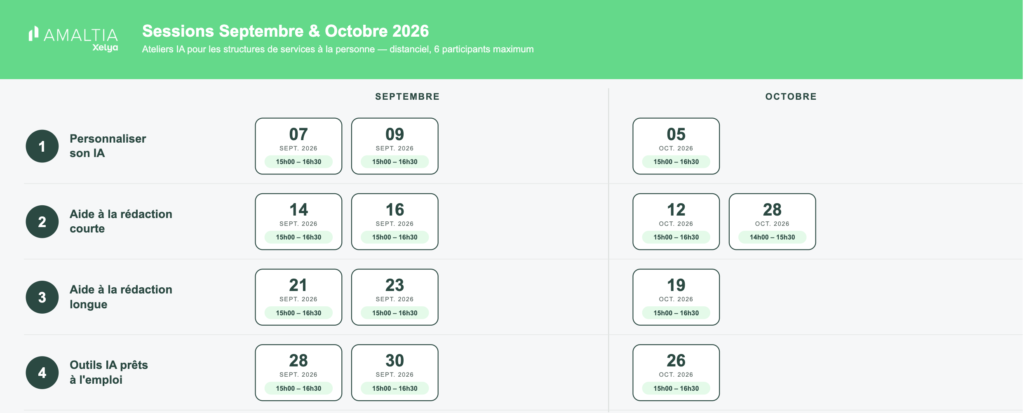Book the 16 Sept. 2026 session
Viewport: 1024px width, 413px height.
click(x=394, y=222)
